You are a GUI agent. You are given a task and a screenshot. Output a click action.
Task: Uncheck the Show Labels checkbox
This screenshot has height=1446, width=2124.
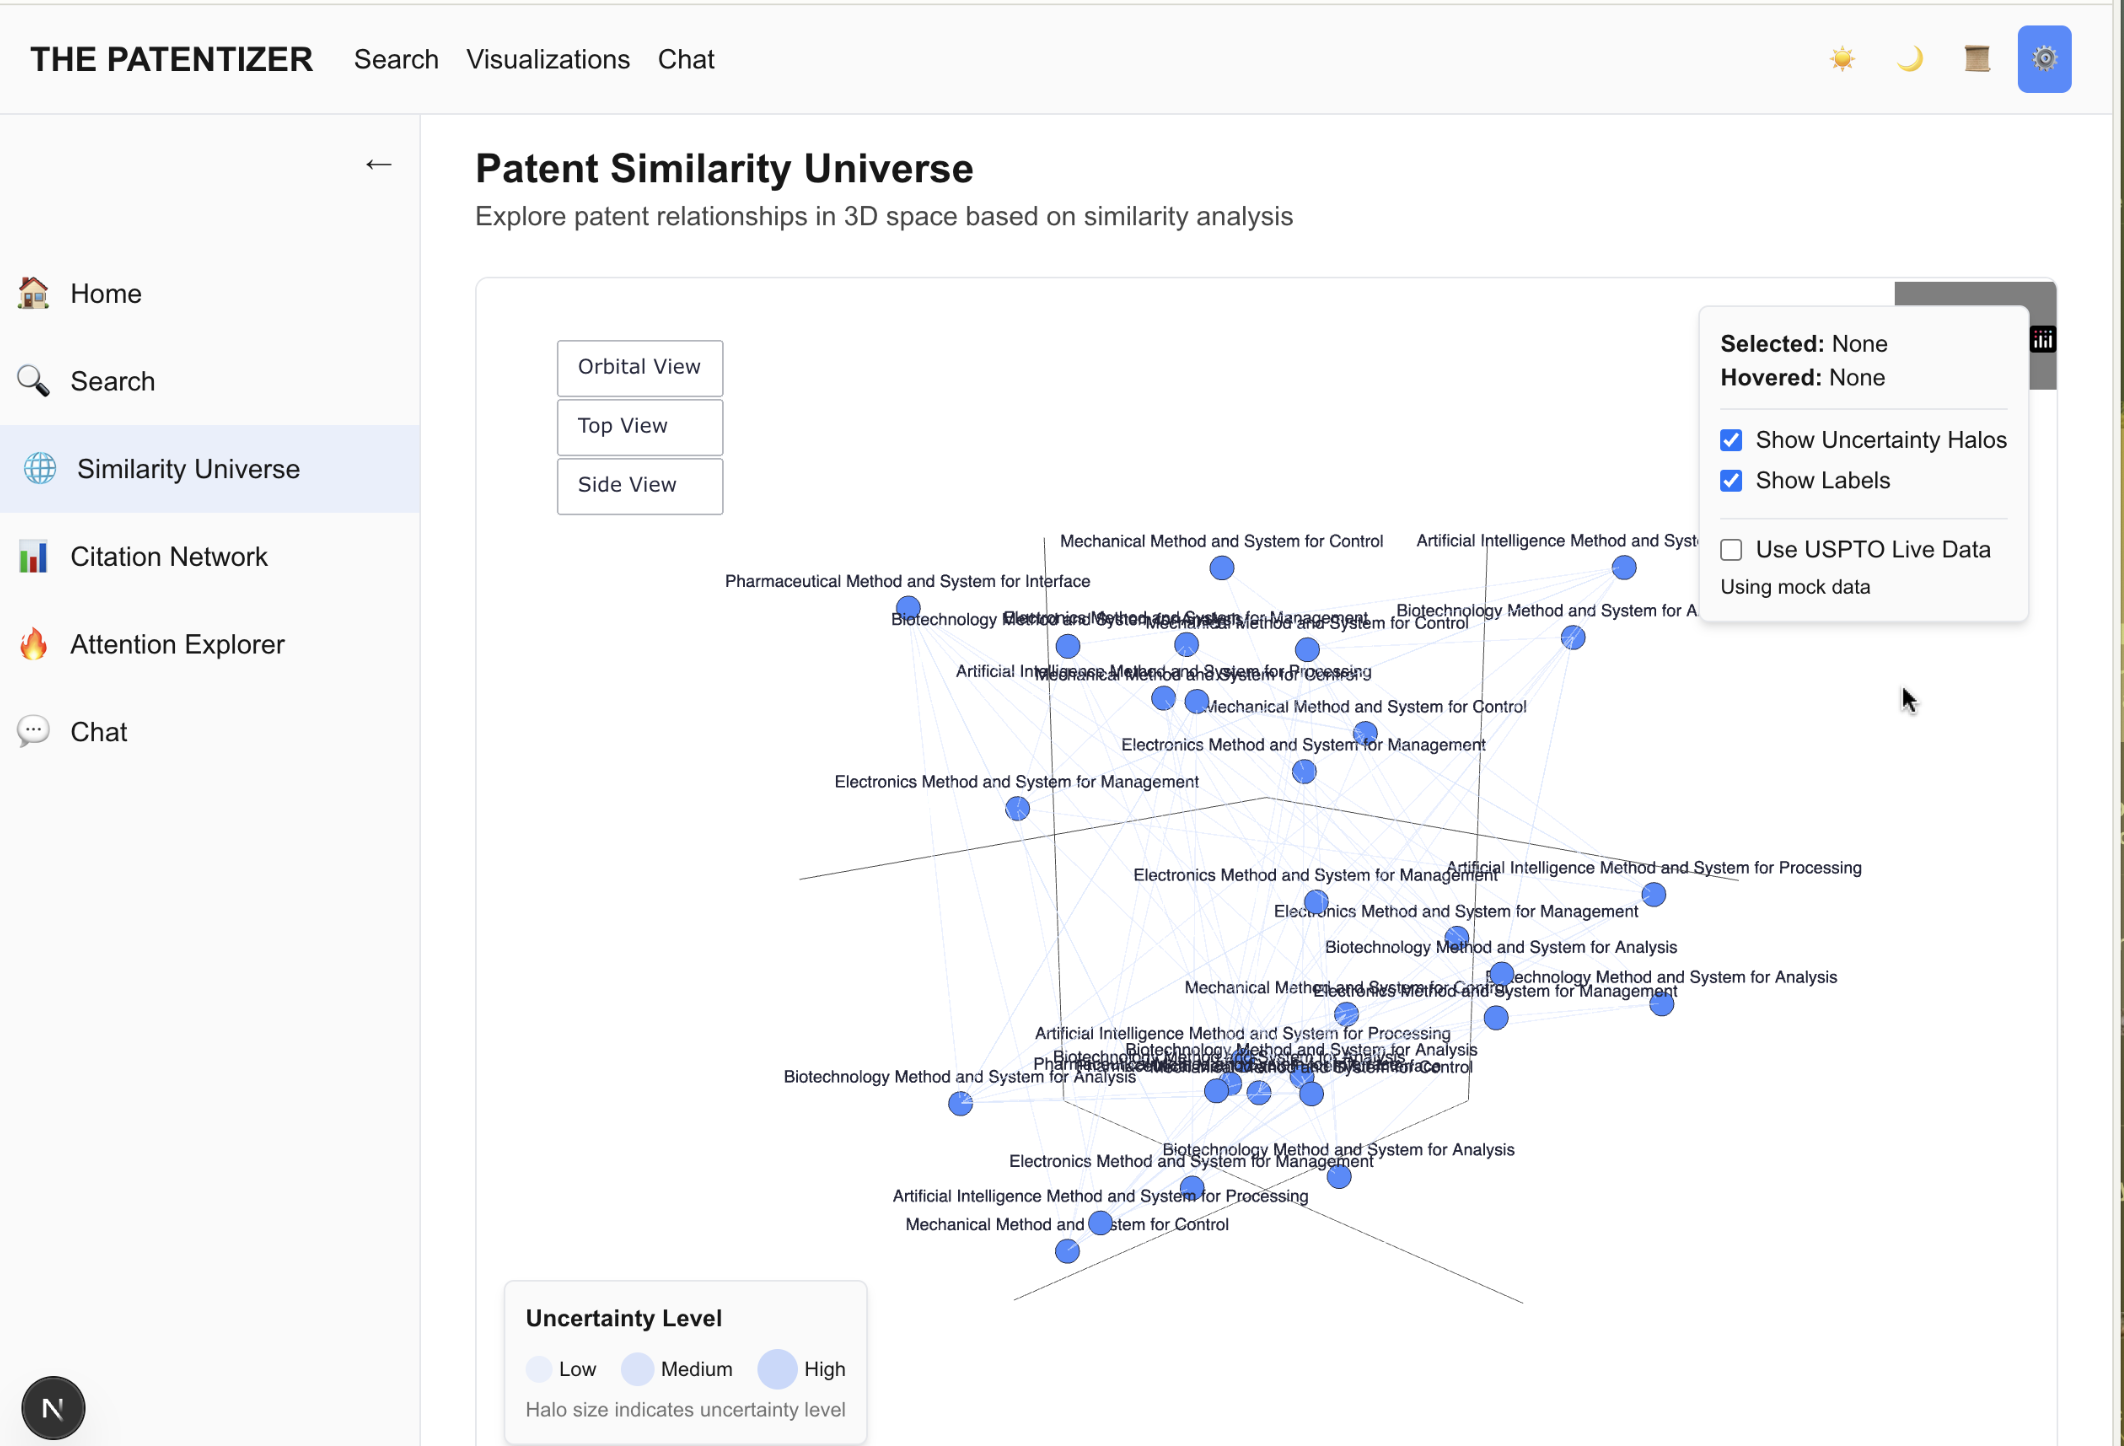click(x=1731, y=481)
